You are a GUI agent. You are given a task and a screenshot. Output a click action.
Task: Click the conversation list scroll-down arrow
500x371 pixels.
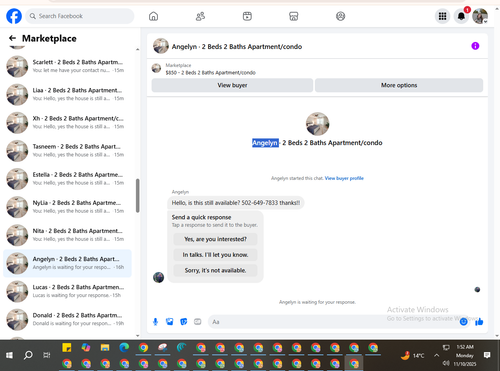point(137,336)
